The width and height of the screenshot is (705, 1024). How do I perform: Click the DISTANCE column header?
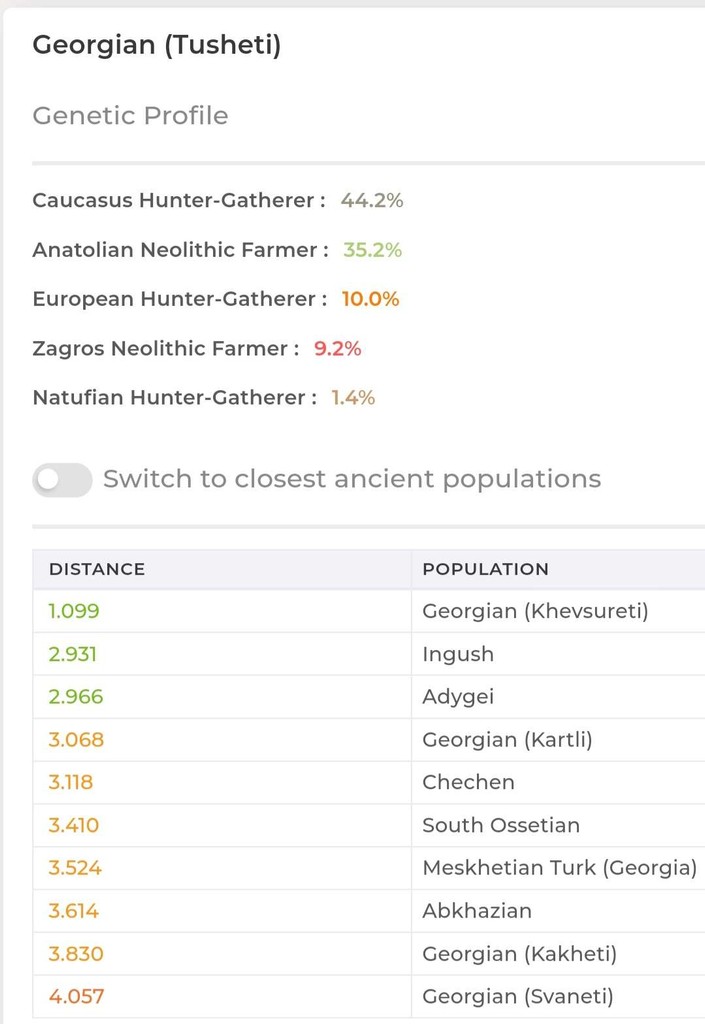point(97,569)
